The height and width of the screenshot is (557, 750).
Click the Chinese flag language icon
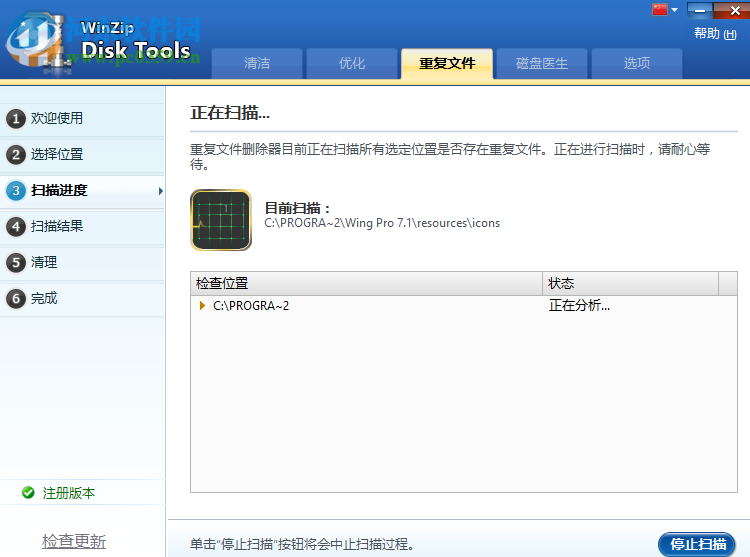click(x=660, y=10)
